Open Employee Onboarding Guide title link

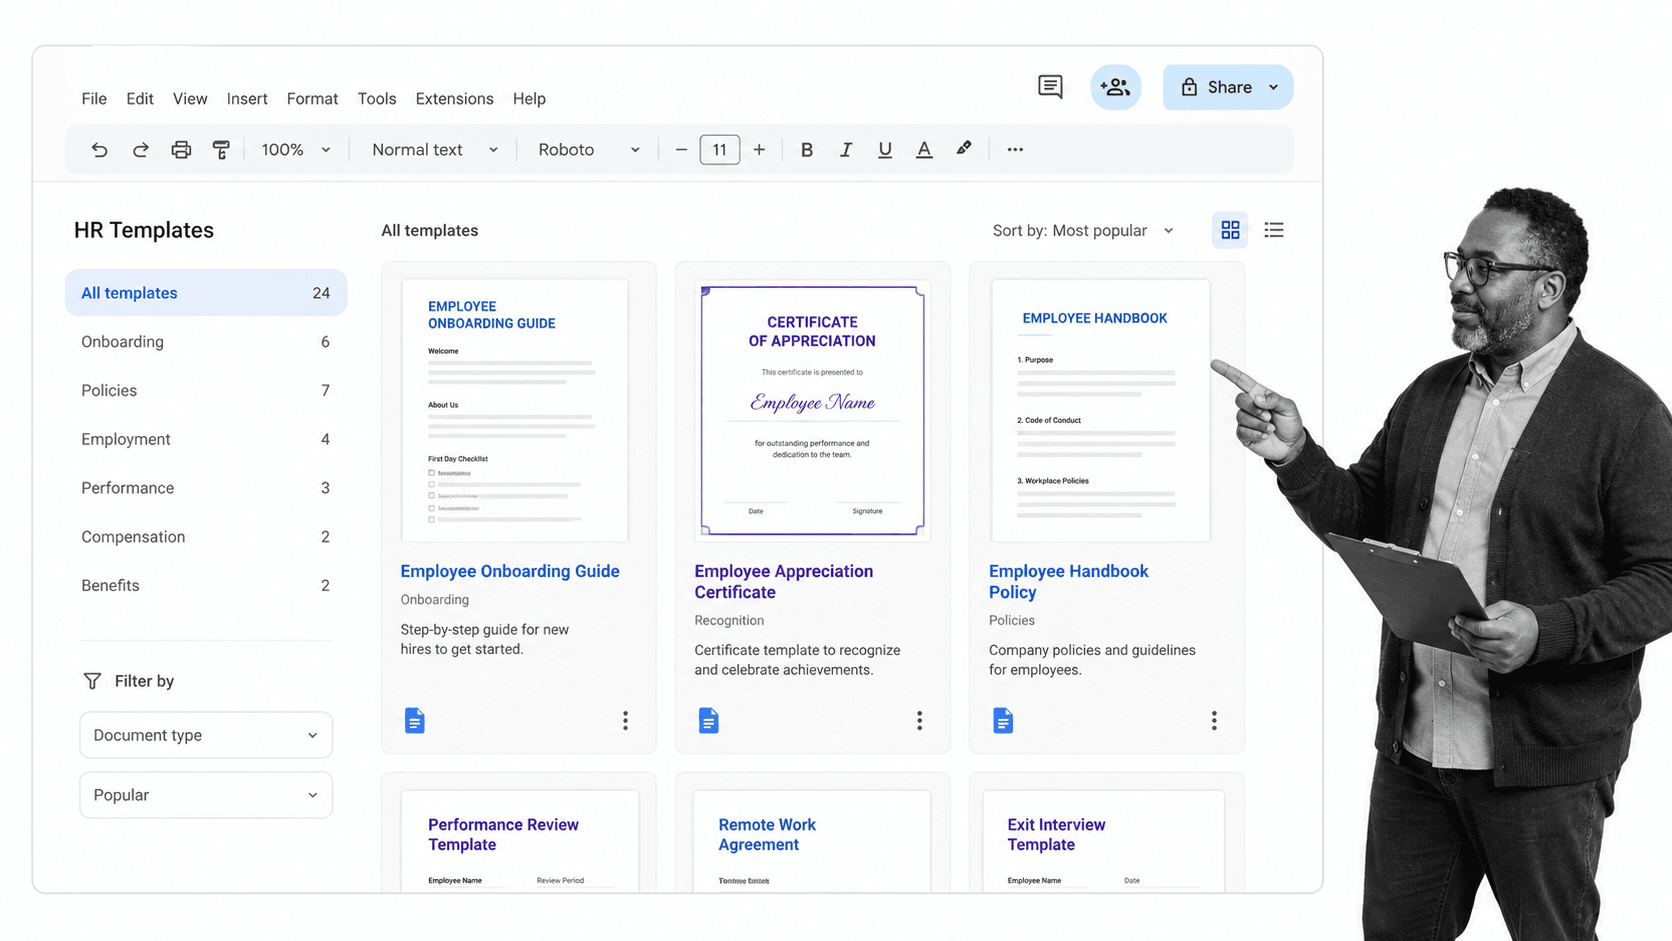click(510, 571)
